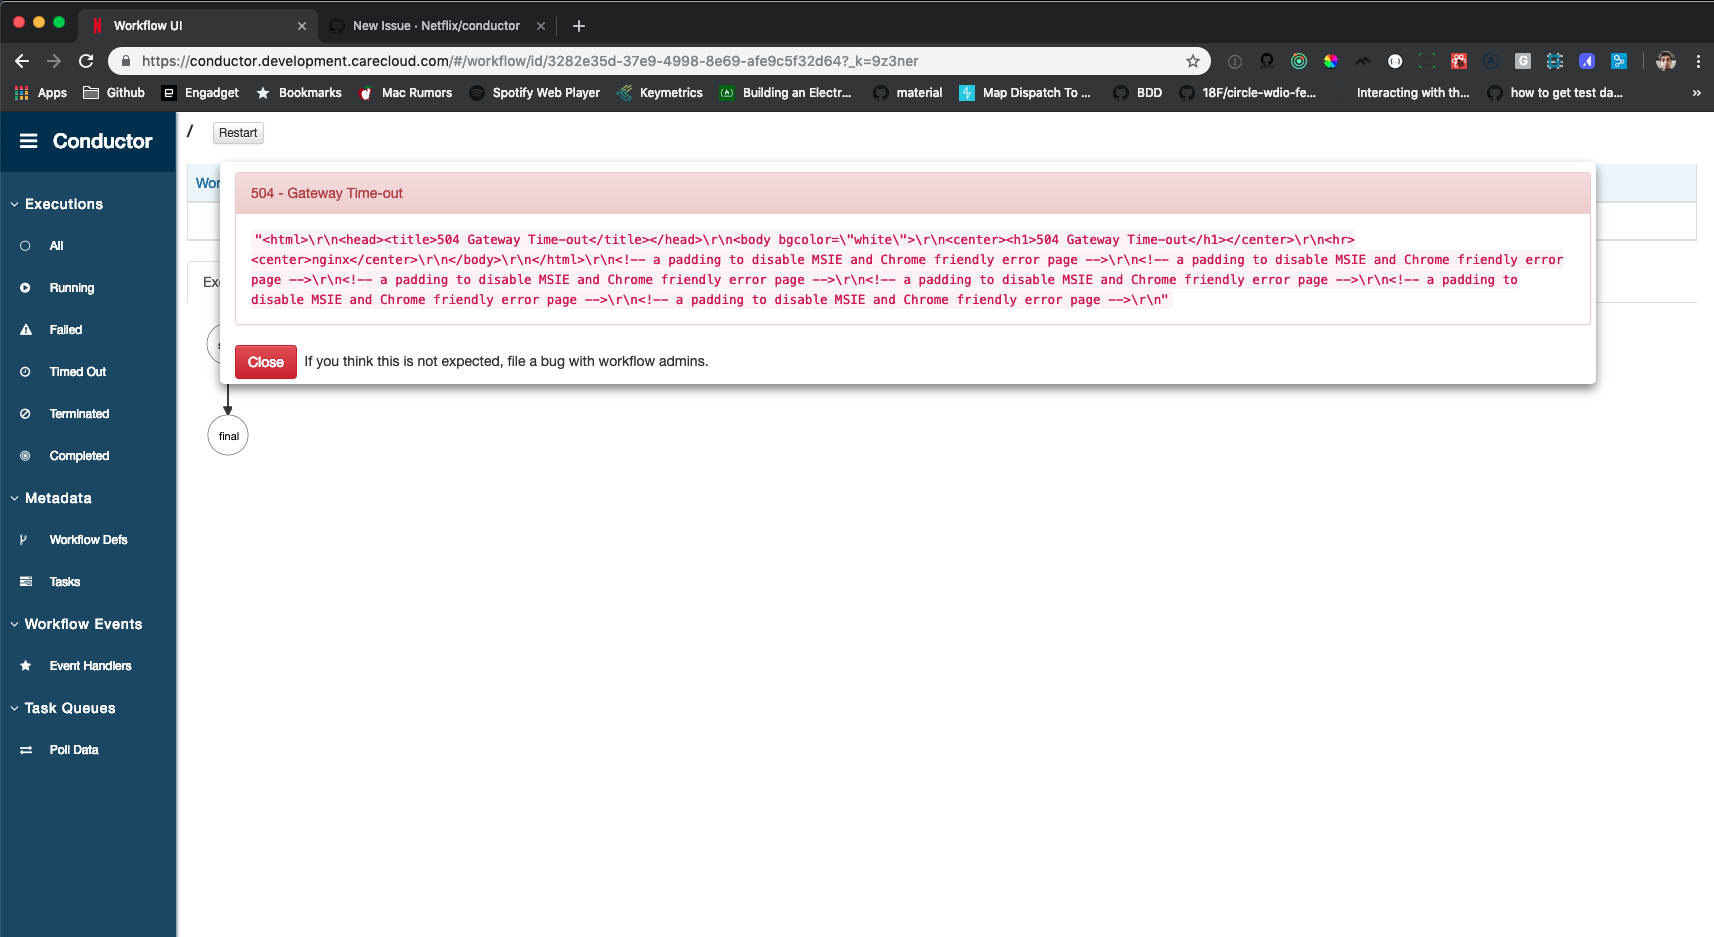Collapse the Task Queues section
Viewport: 1714px width, 937px height.
(x=14, y=708)
